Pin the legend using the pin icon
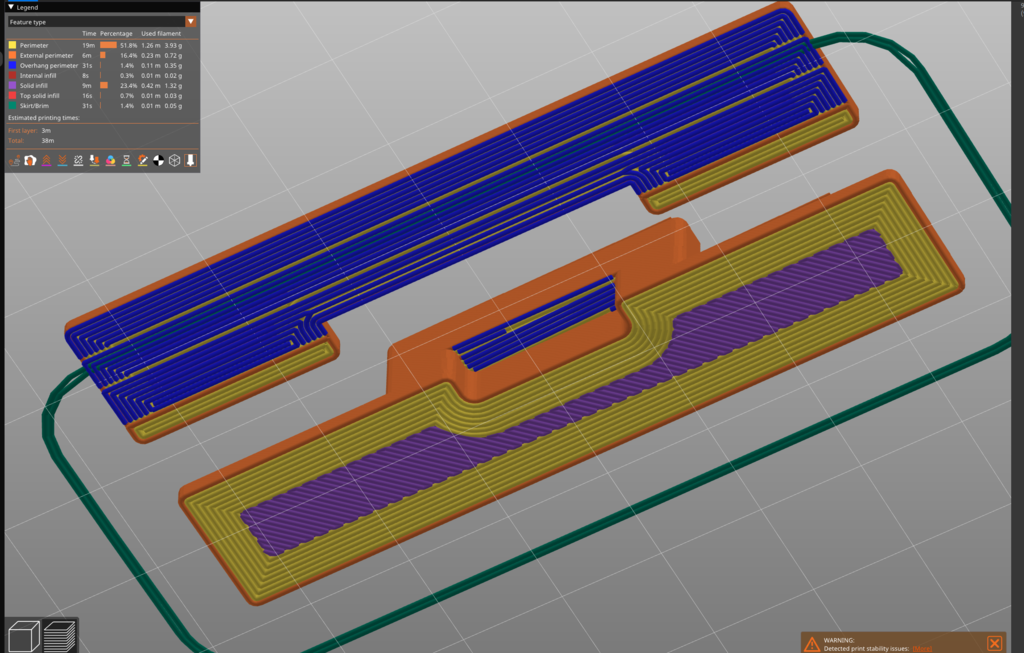1024x653 pixels. tap(191, 160)
